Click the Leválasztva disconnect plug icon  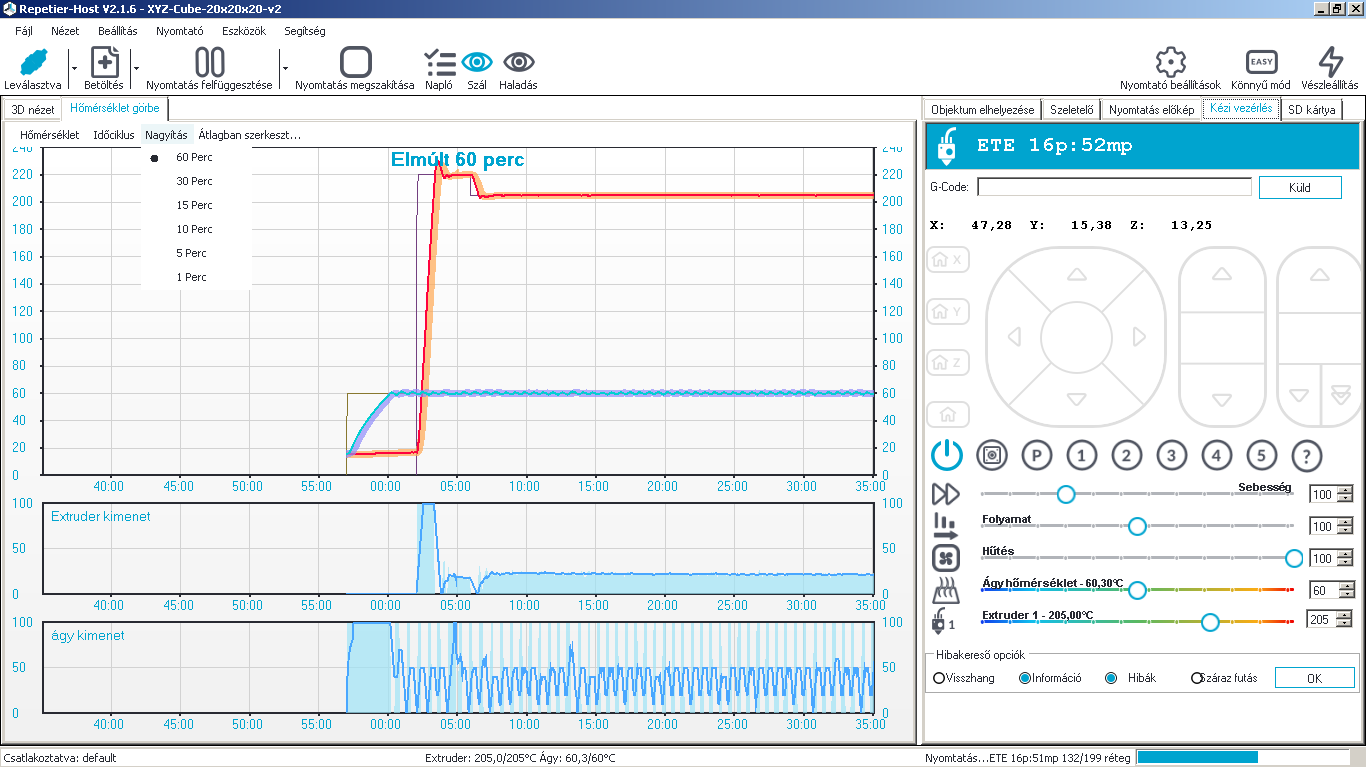tap(33, 63)
